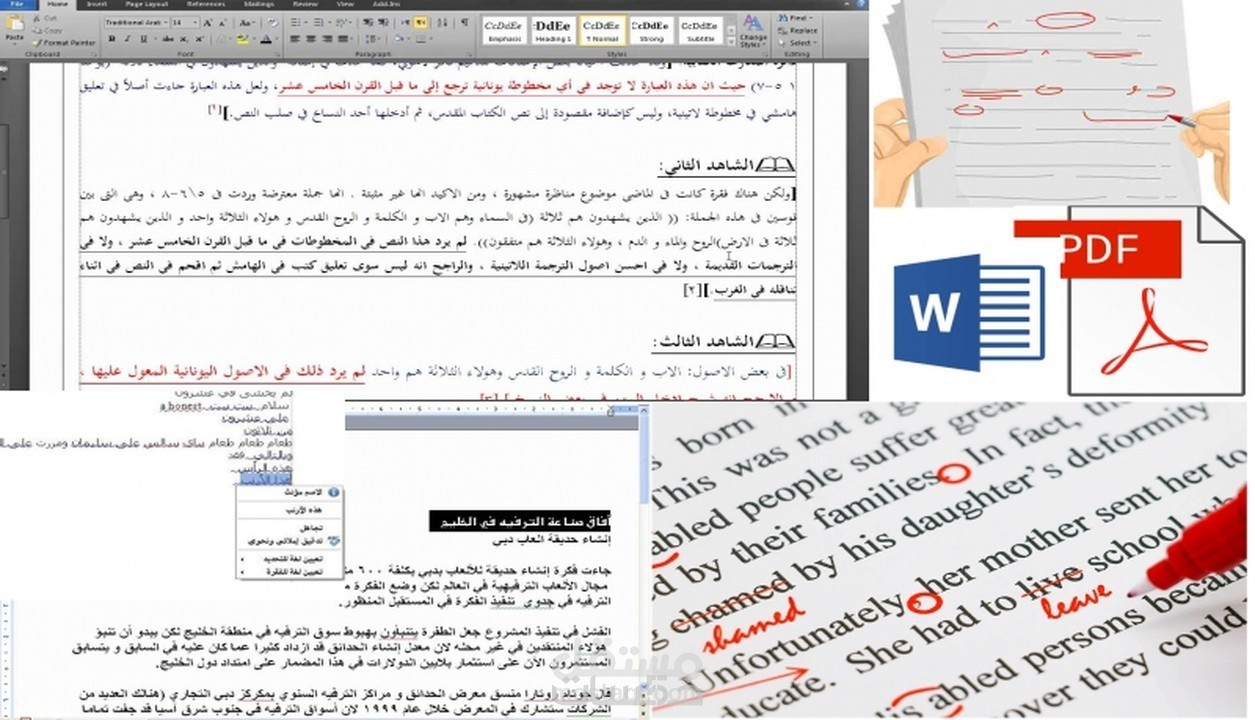
Task: Open 'تدقيق إملائي ونحوي' in context menu
Action: click(293, 542)
